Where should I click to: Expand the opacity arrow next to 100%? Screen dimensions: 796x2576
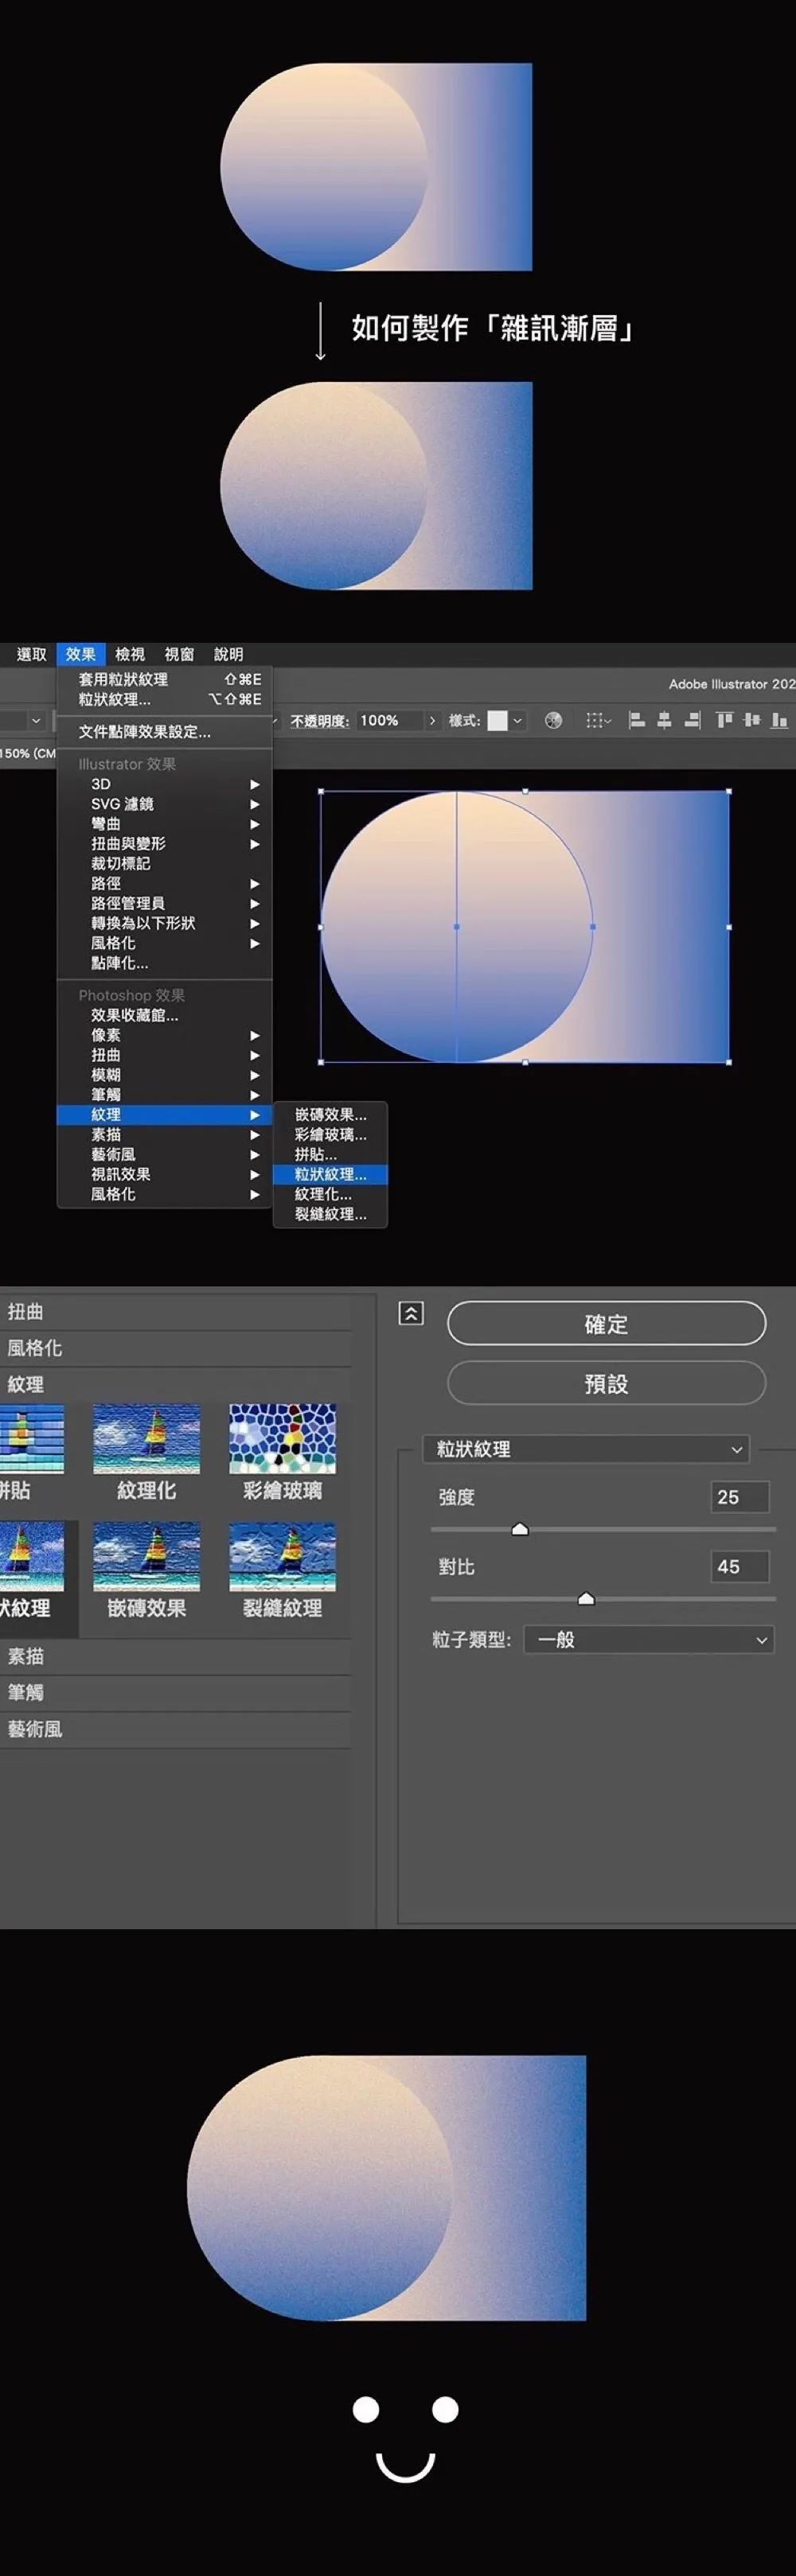(432, 720)
